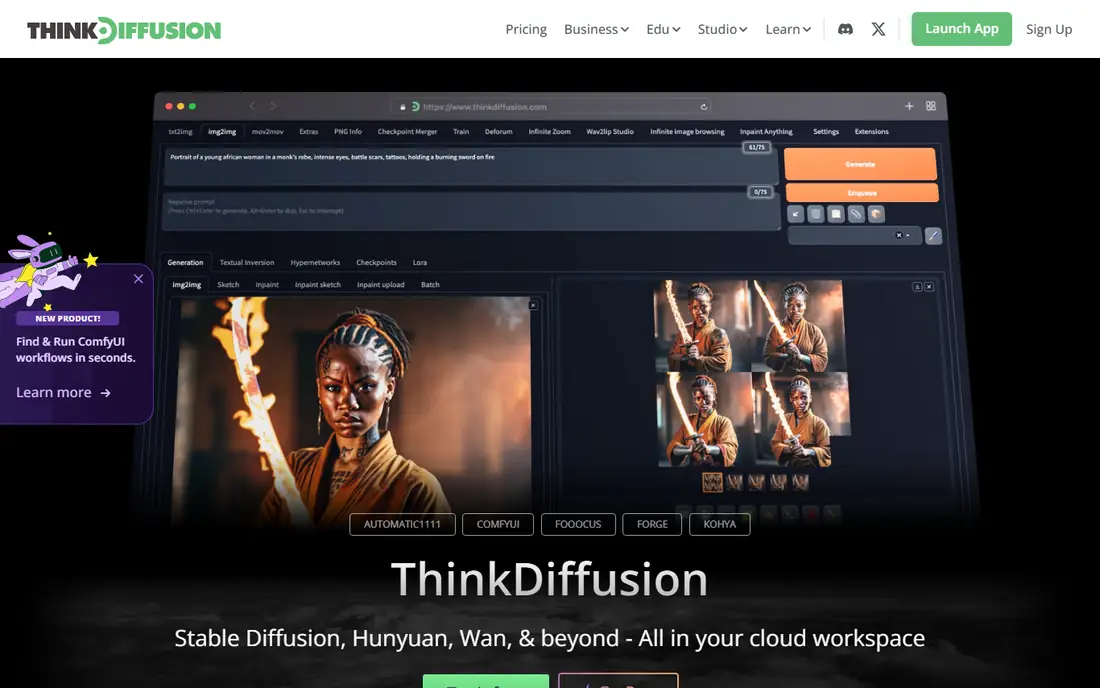Click the gallery download icon beside x
This screenshot has height=688, width=1100.
(917, 287)
